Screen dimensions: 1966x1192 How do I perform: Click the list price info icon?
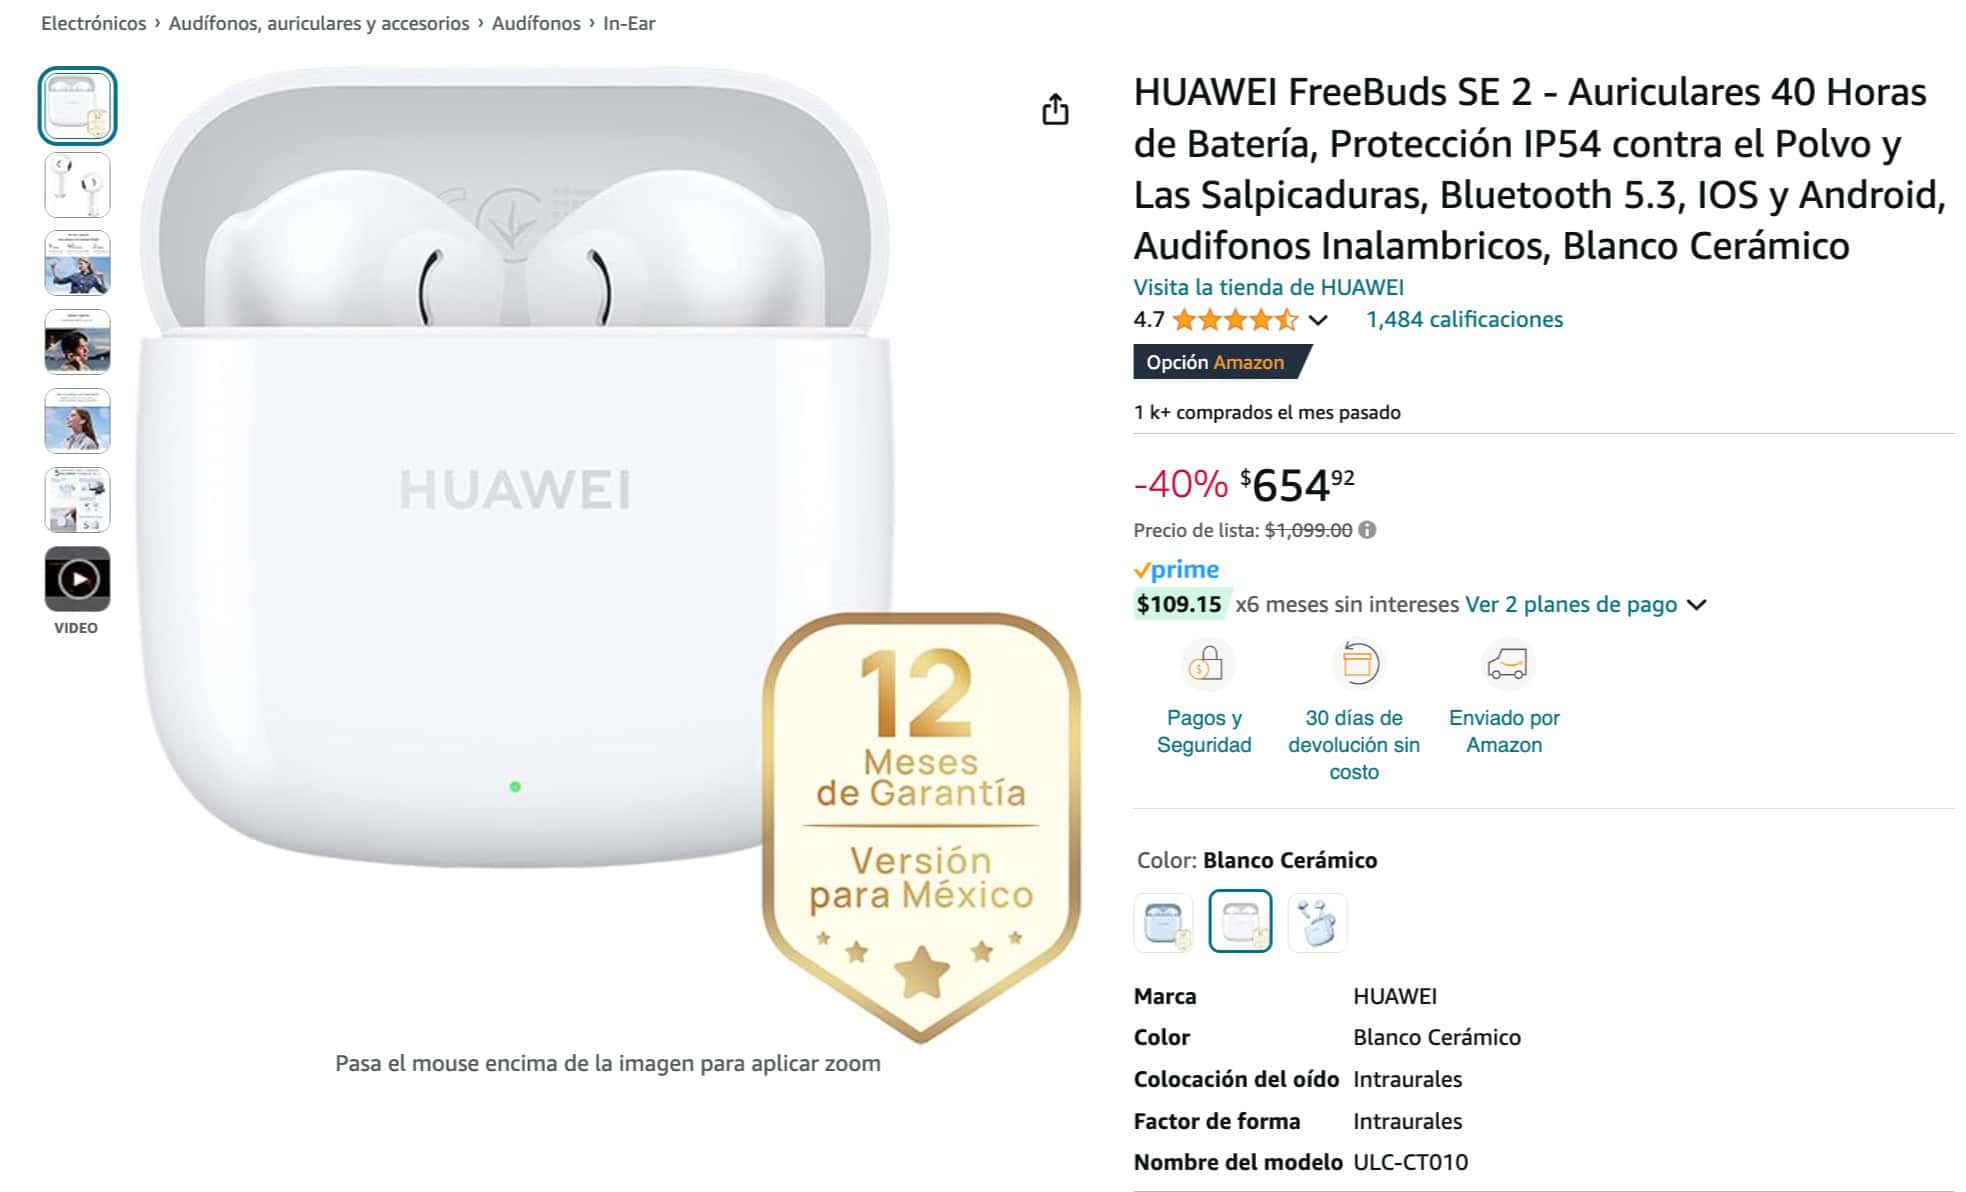(x=1367, y=530)
